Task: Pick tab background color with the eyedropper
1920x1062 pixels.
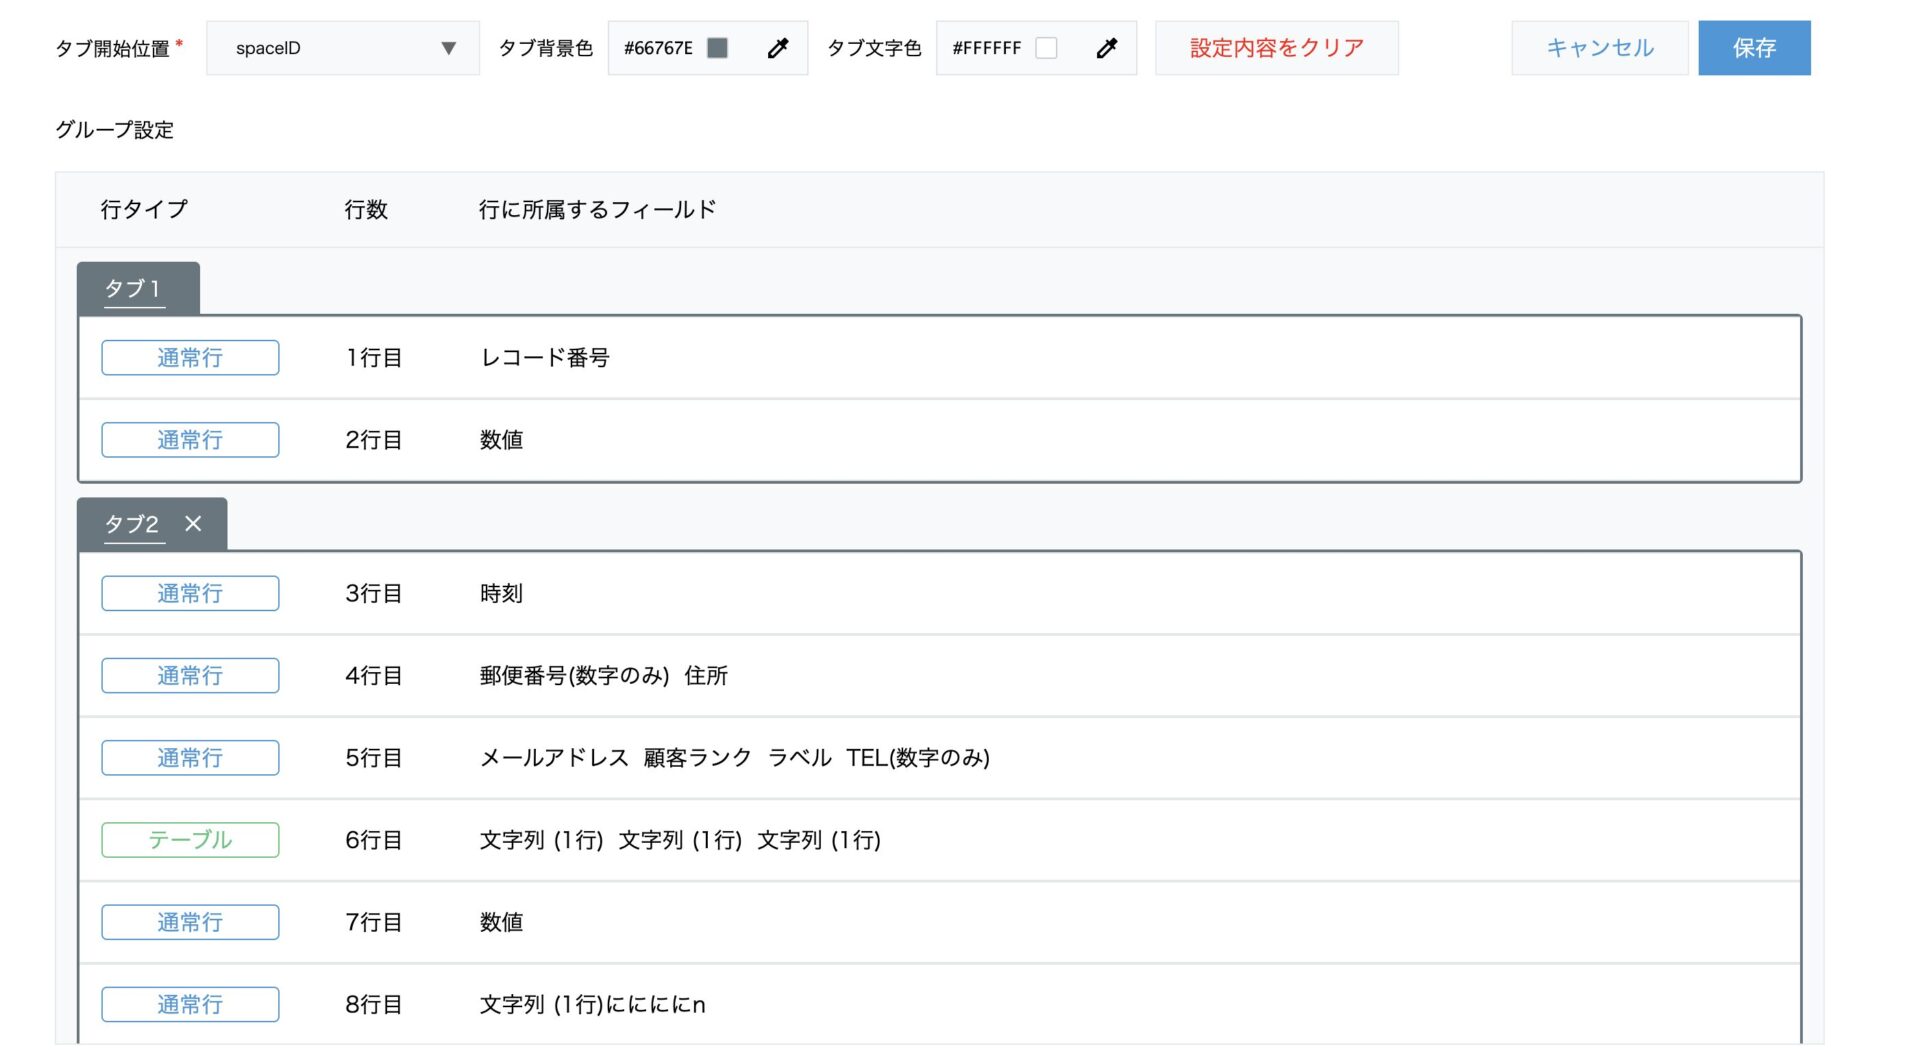Action: [x=778, y=47]
